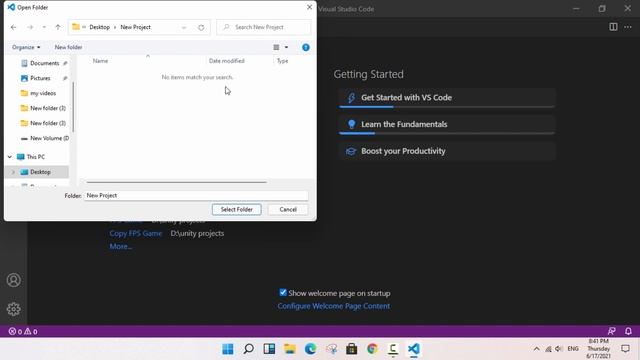Open Microsoft Store from taskbar
Viewport: 640px width, 360px height.
[351, 349]
